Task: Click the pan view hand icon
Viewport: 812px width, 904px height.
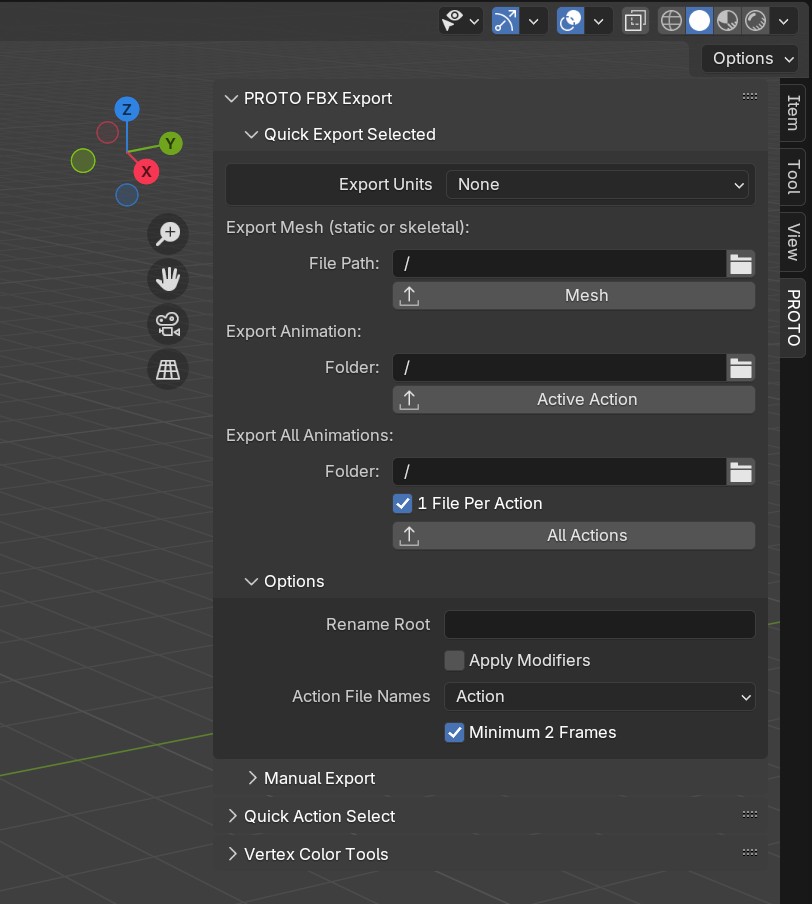Action: (168, 279)
